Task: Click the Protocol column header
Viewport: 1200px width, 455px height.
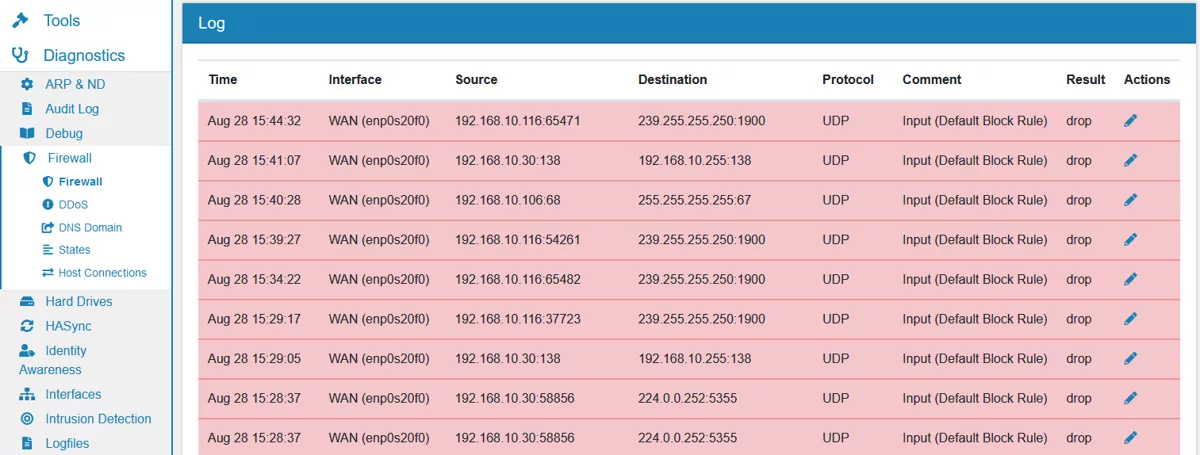Action: coord(848,80)
